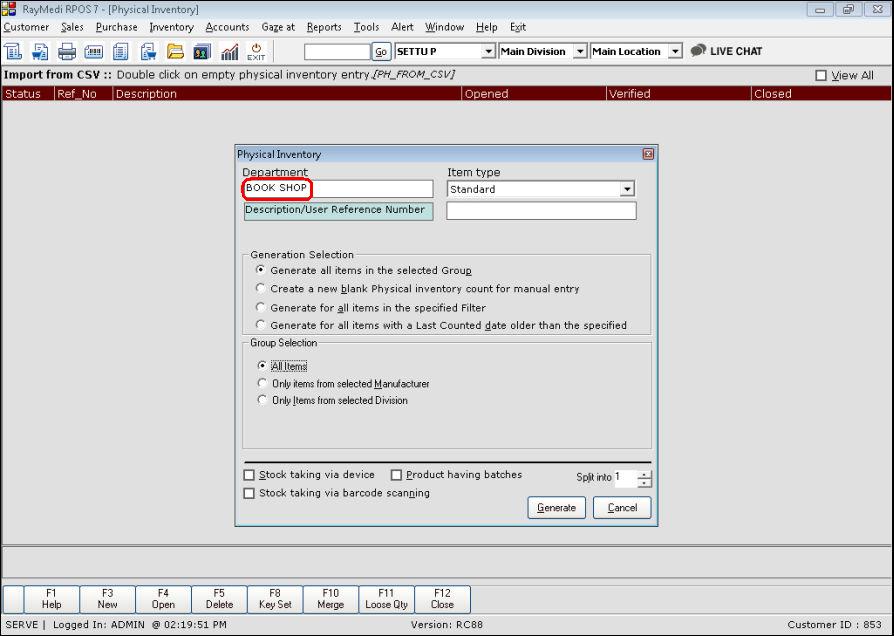Click the EXIT power toolbar icon
The image size is (894, 636).
(x=256, y=51)
